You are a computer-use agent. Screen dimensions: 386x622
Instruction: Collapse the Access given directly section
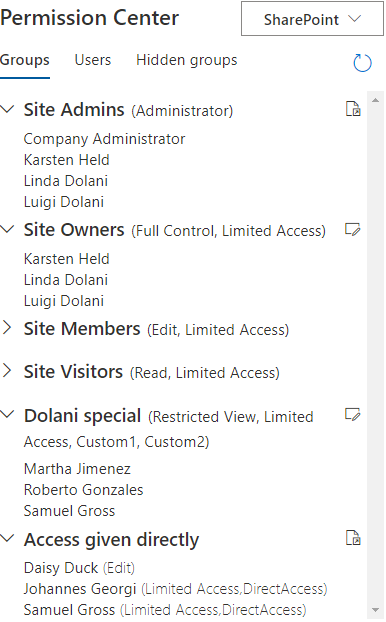pos(7,538)
